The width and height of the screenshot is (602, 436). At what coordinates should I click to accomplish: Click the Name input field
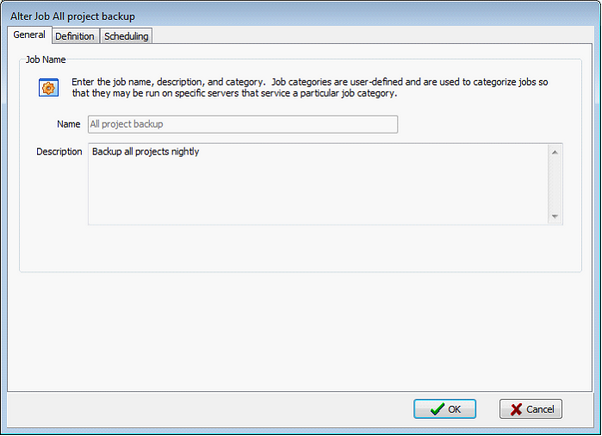point(243,124)
